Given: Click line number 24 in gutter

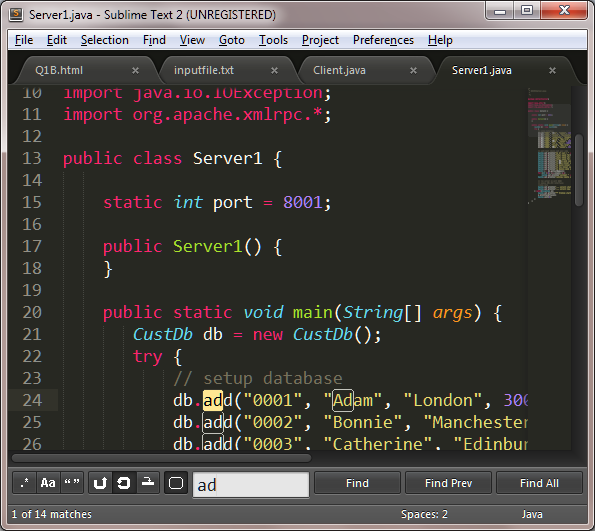Looking at the screenshot, I should click(x=32, y=400).
